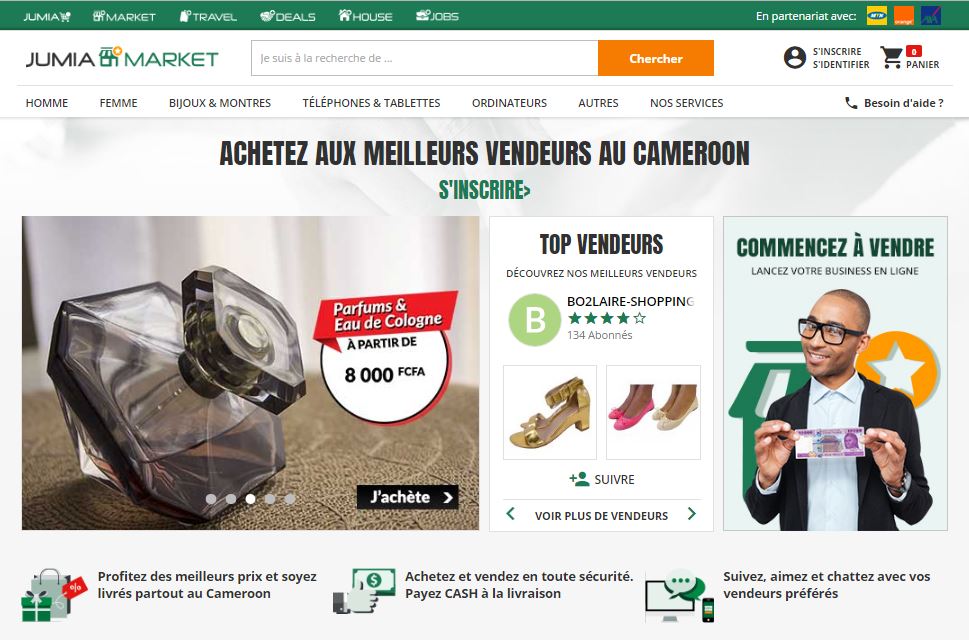Open the Nos Services menu

[x=687, y=103]
